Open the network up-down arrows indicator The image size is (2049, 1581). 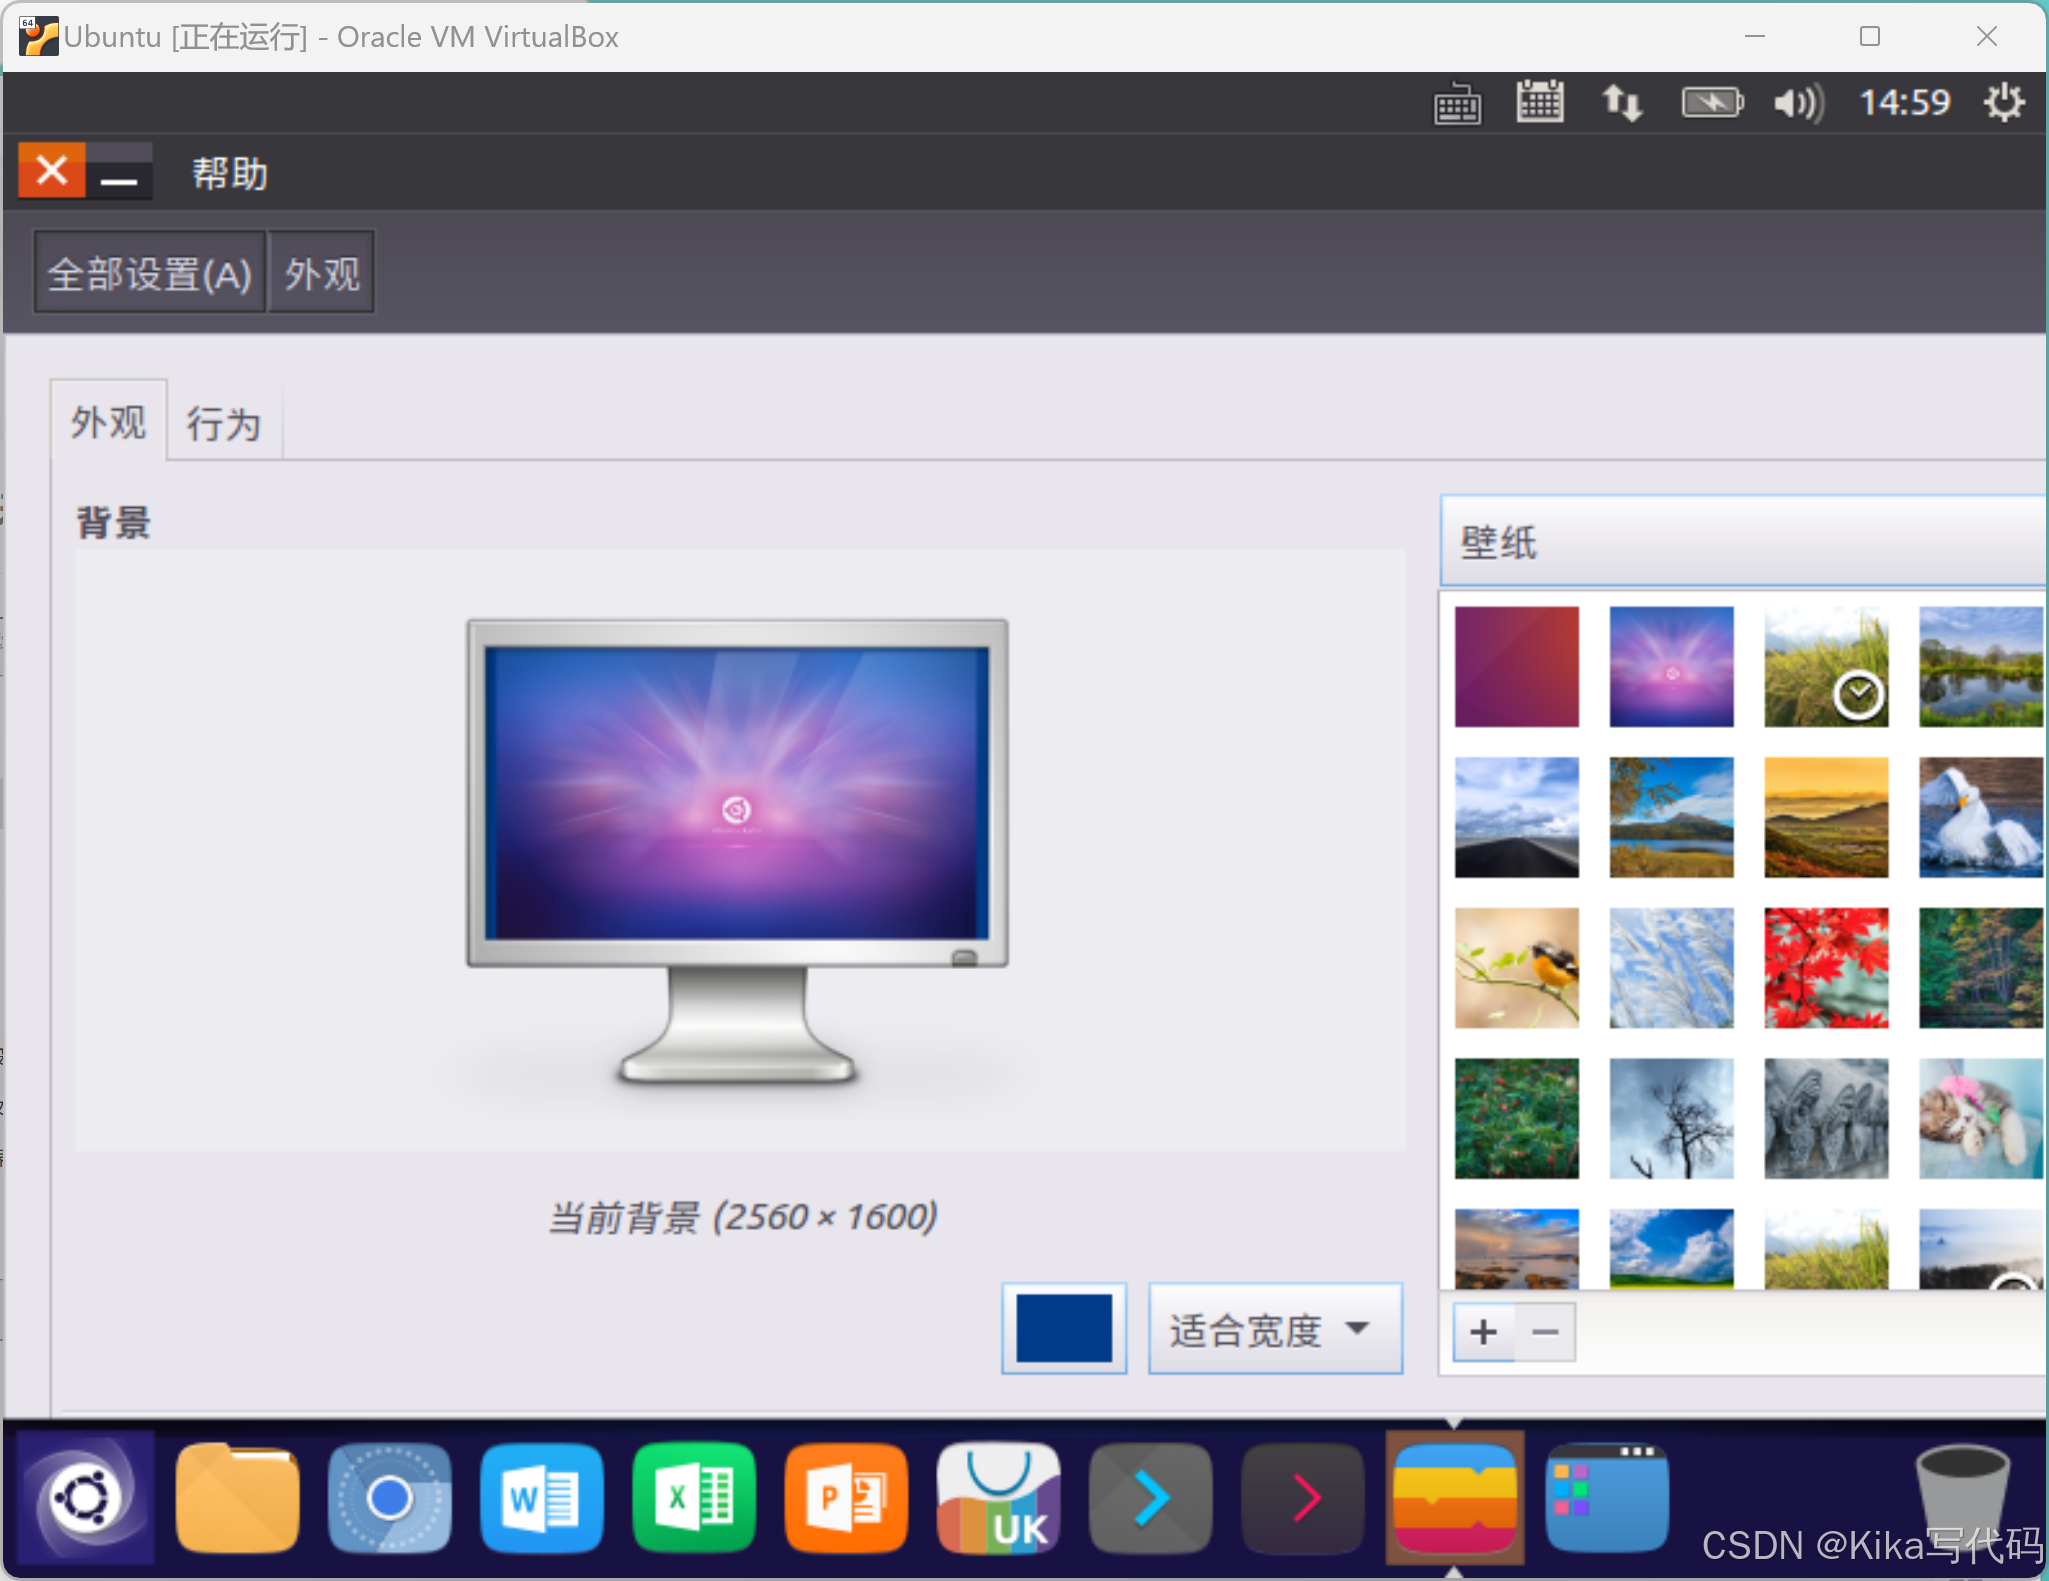(1621, 103)
